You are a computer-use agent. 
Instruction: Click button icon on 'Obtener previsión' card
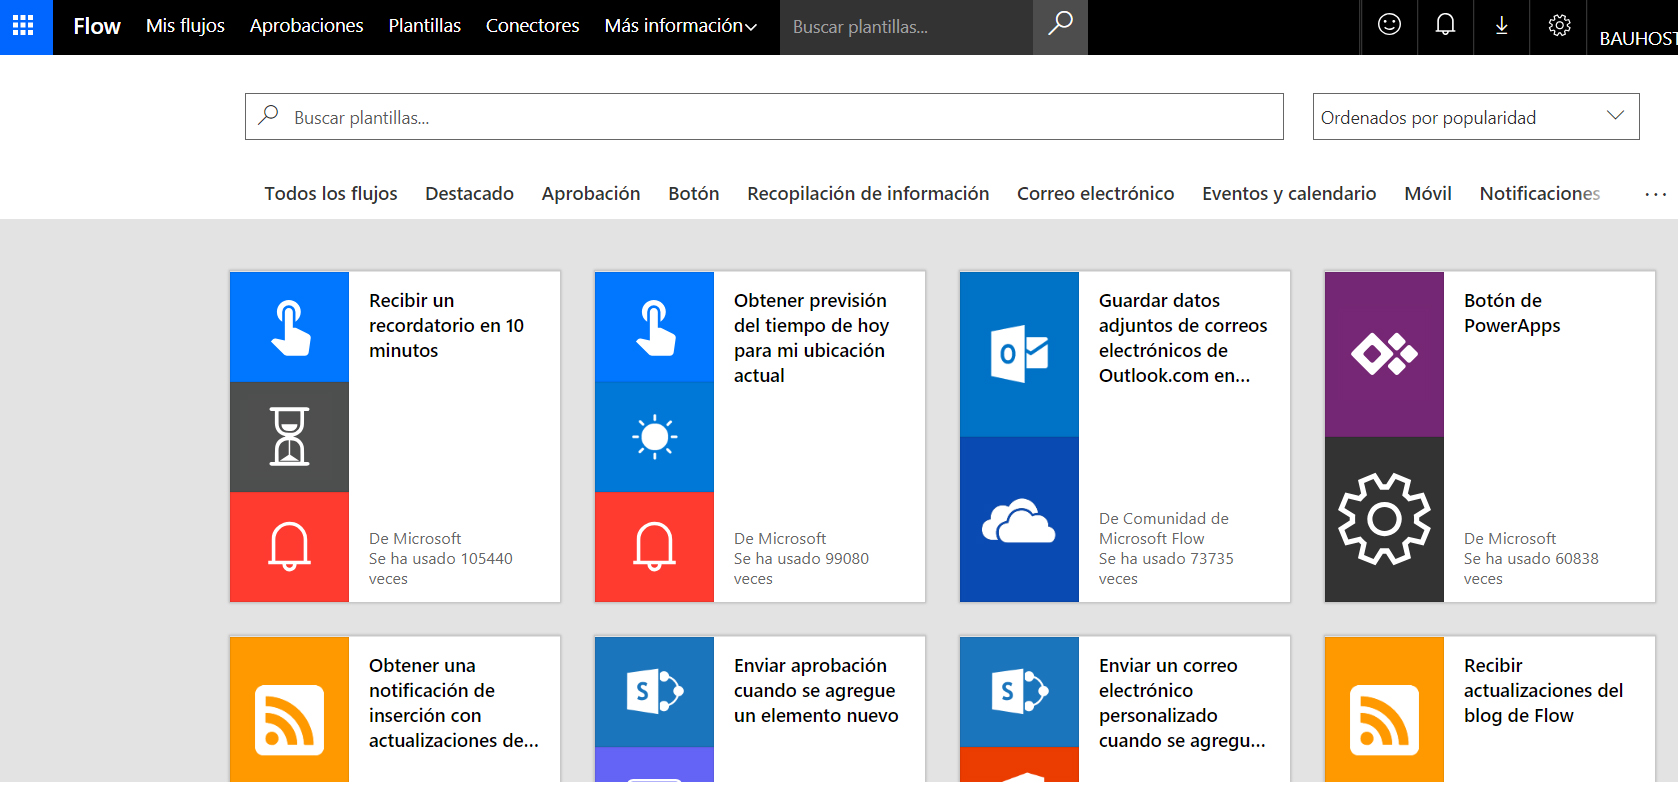(x=655, y=327)
